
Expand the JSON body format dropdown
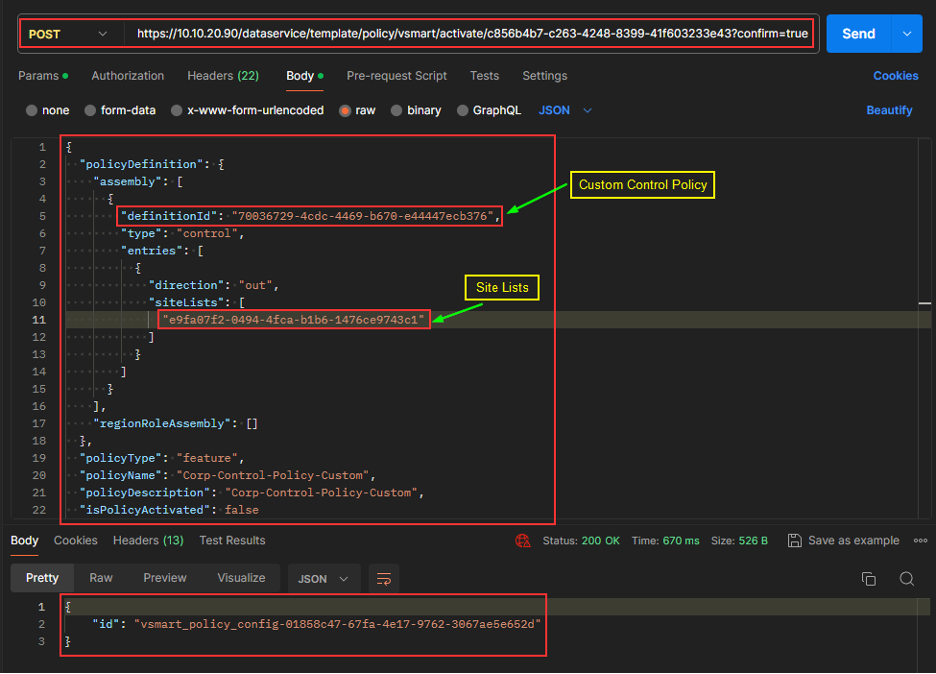click(x=566, y=111)
